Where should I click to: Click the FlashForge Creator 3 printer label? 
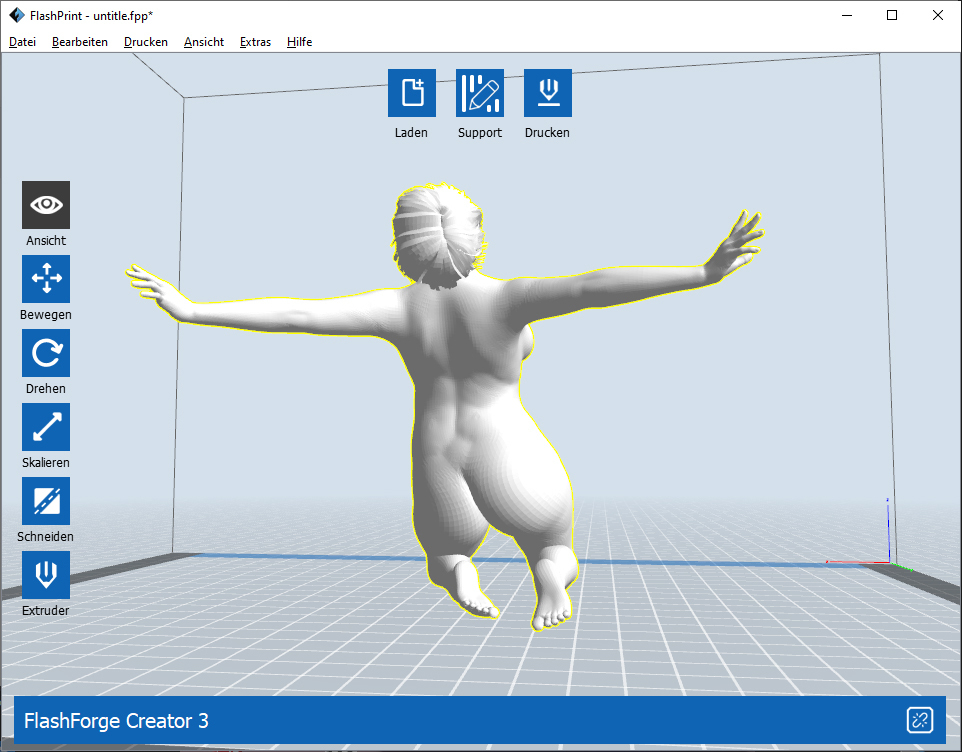116,721
